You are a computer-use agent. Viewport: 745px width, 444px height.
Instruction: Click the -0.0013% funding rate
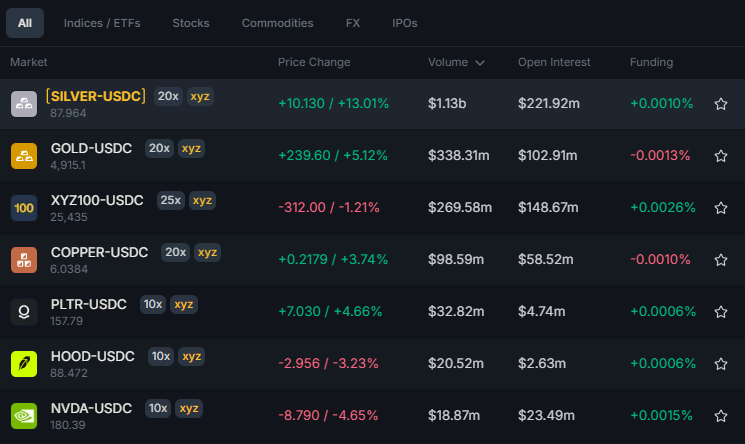660,155
